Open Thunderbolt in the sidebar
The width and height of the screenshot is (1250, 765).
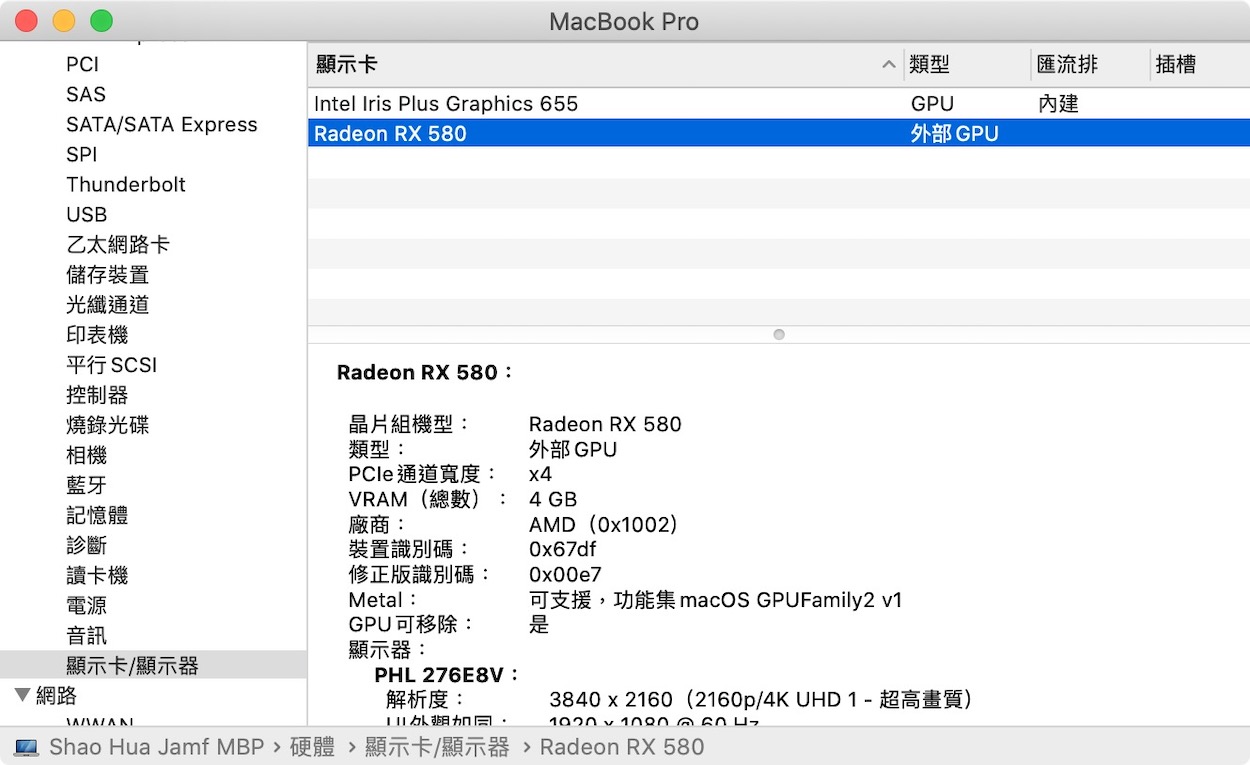point(126,185)
